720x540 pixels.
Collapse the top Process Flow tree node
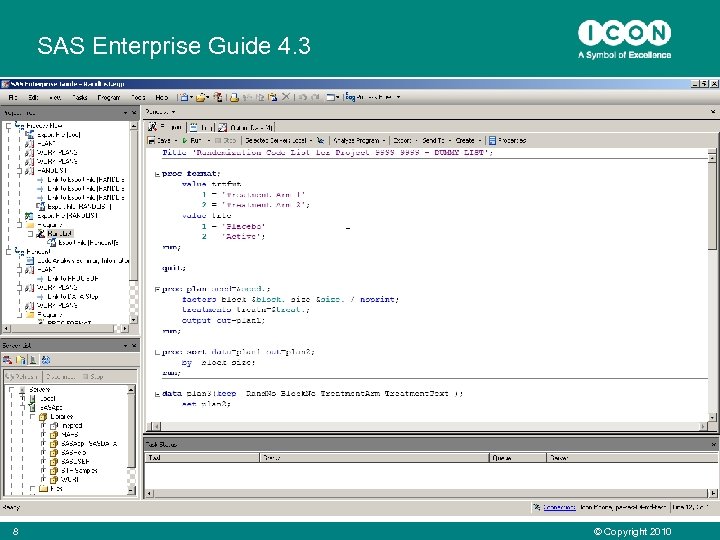8,125
